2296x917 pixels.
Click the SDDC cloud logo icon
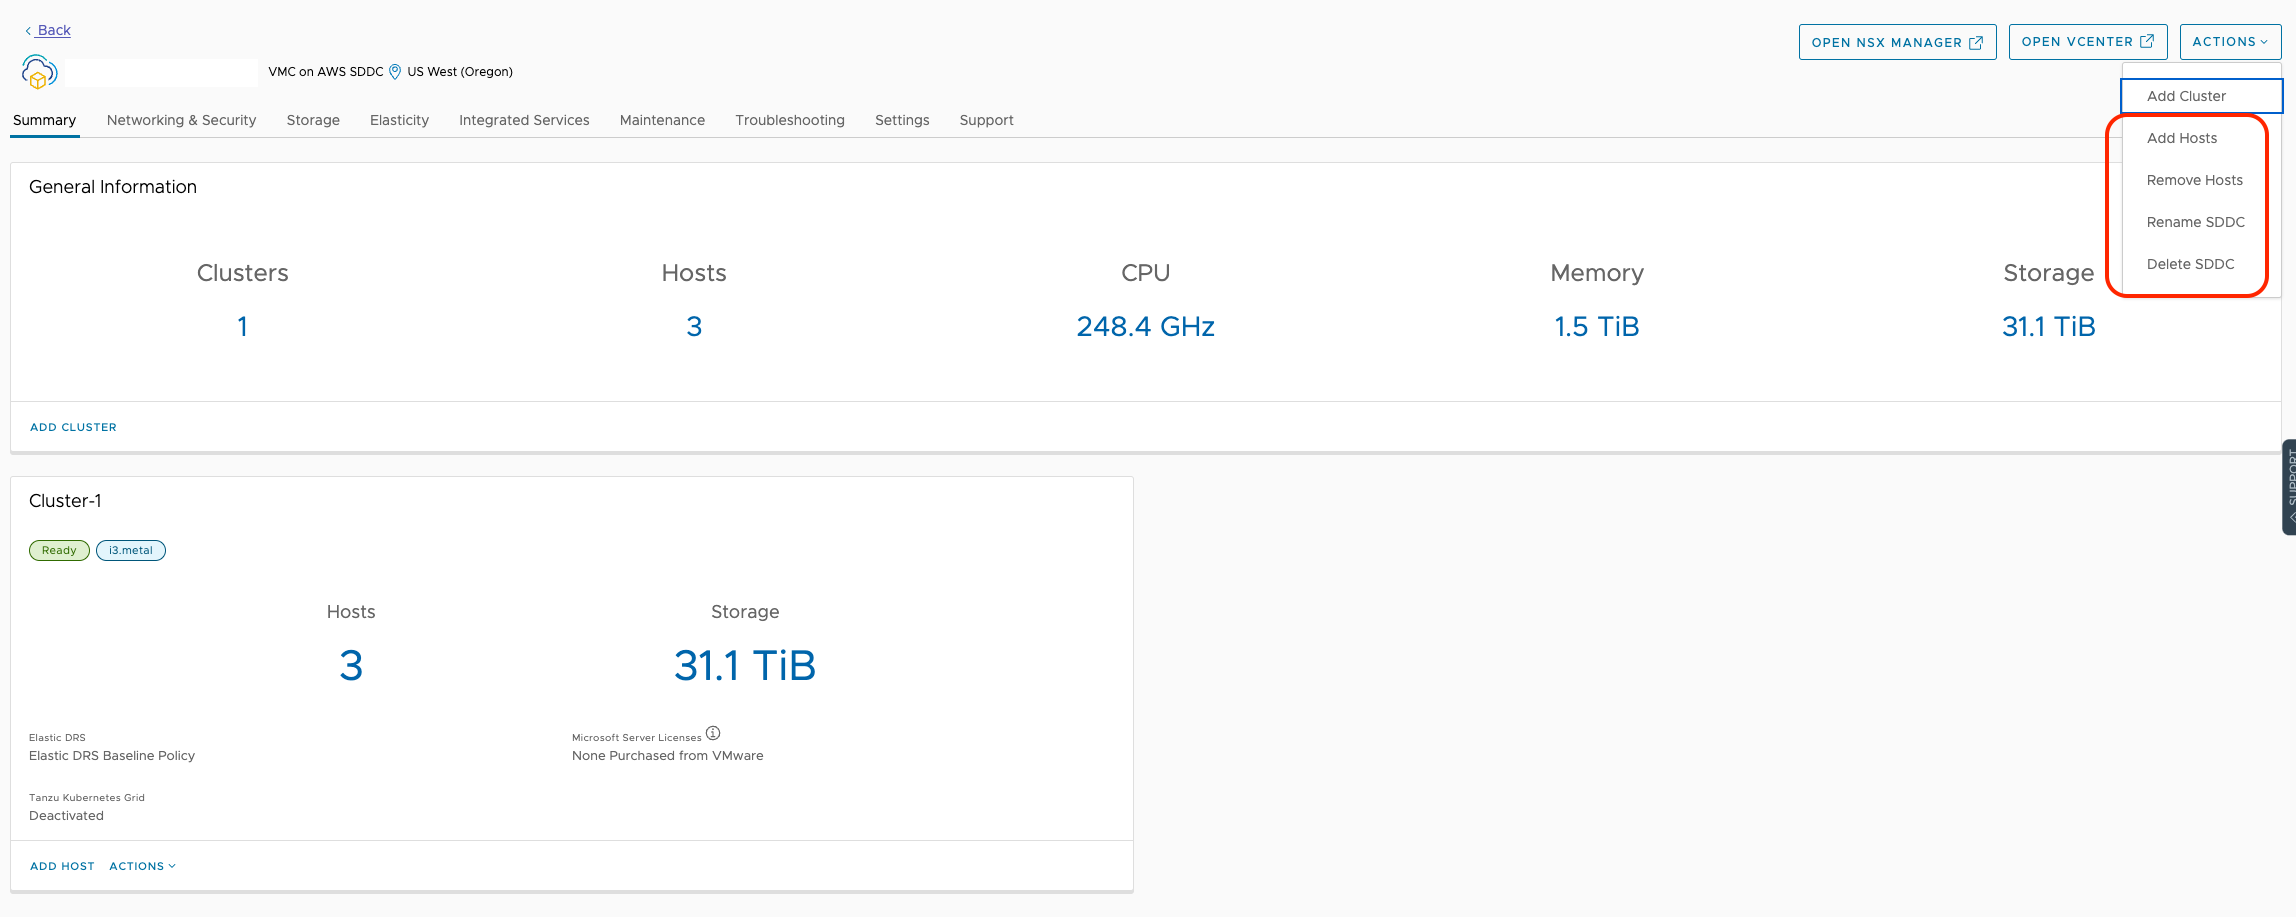point(39,72)
